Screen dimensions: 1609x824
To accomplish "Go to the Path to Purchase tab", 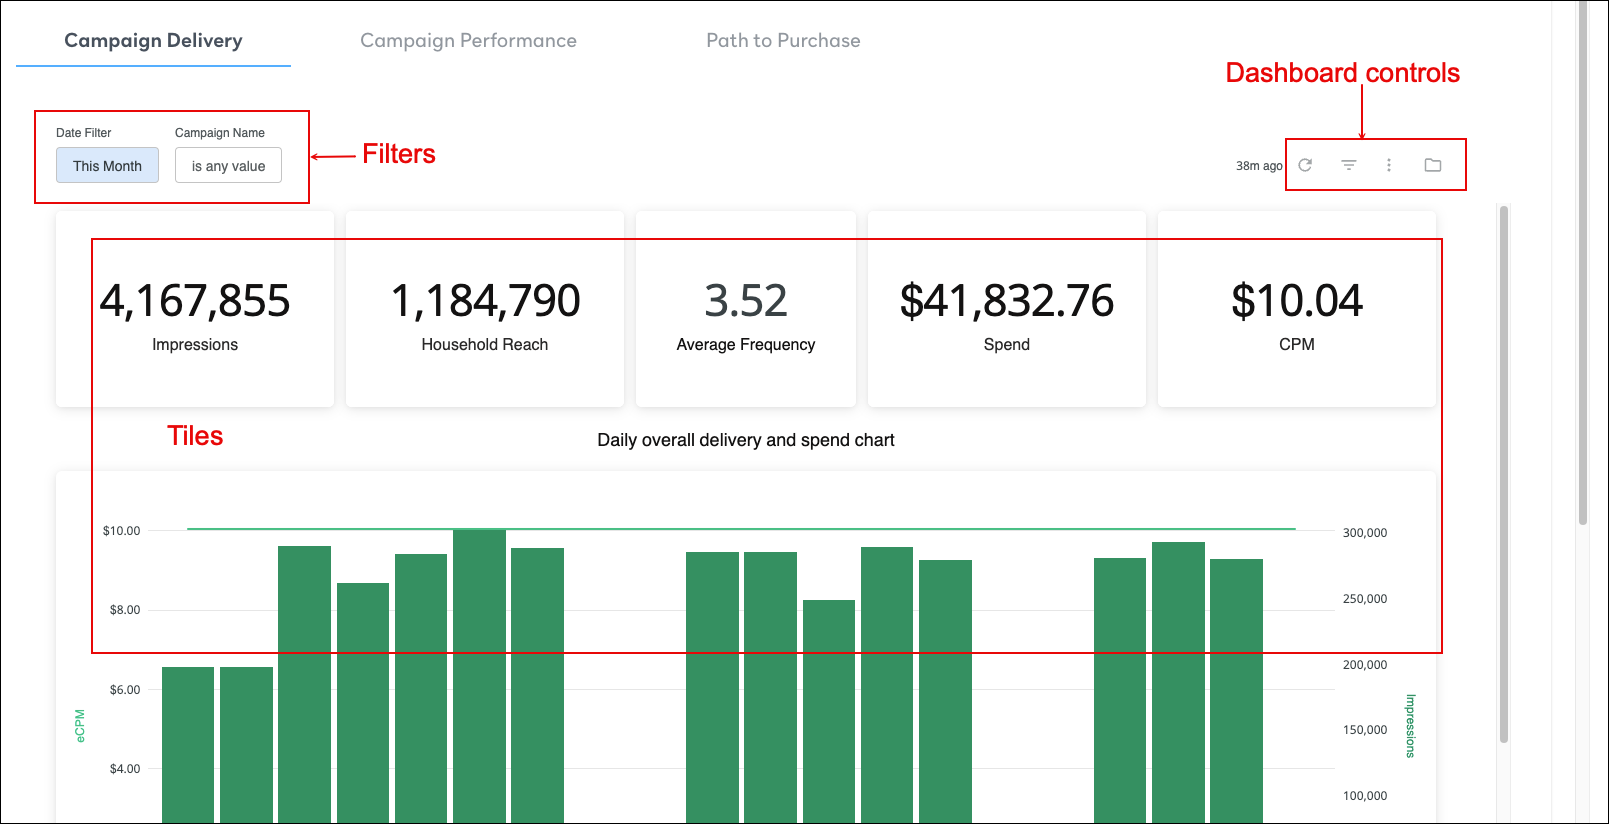I will 783,41.
